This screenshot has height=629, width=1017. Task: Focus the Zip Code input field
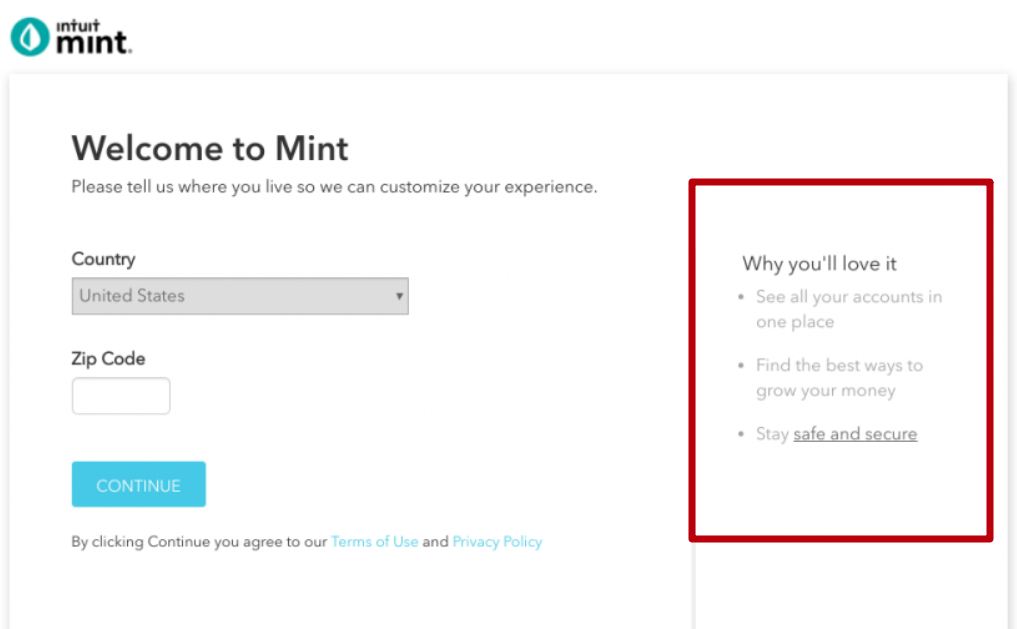(x=121, y=396)
